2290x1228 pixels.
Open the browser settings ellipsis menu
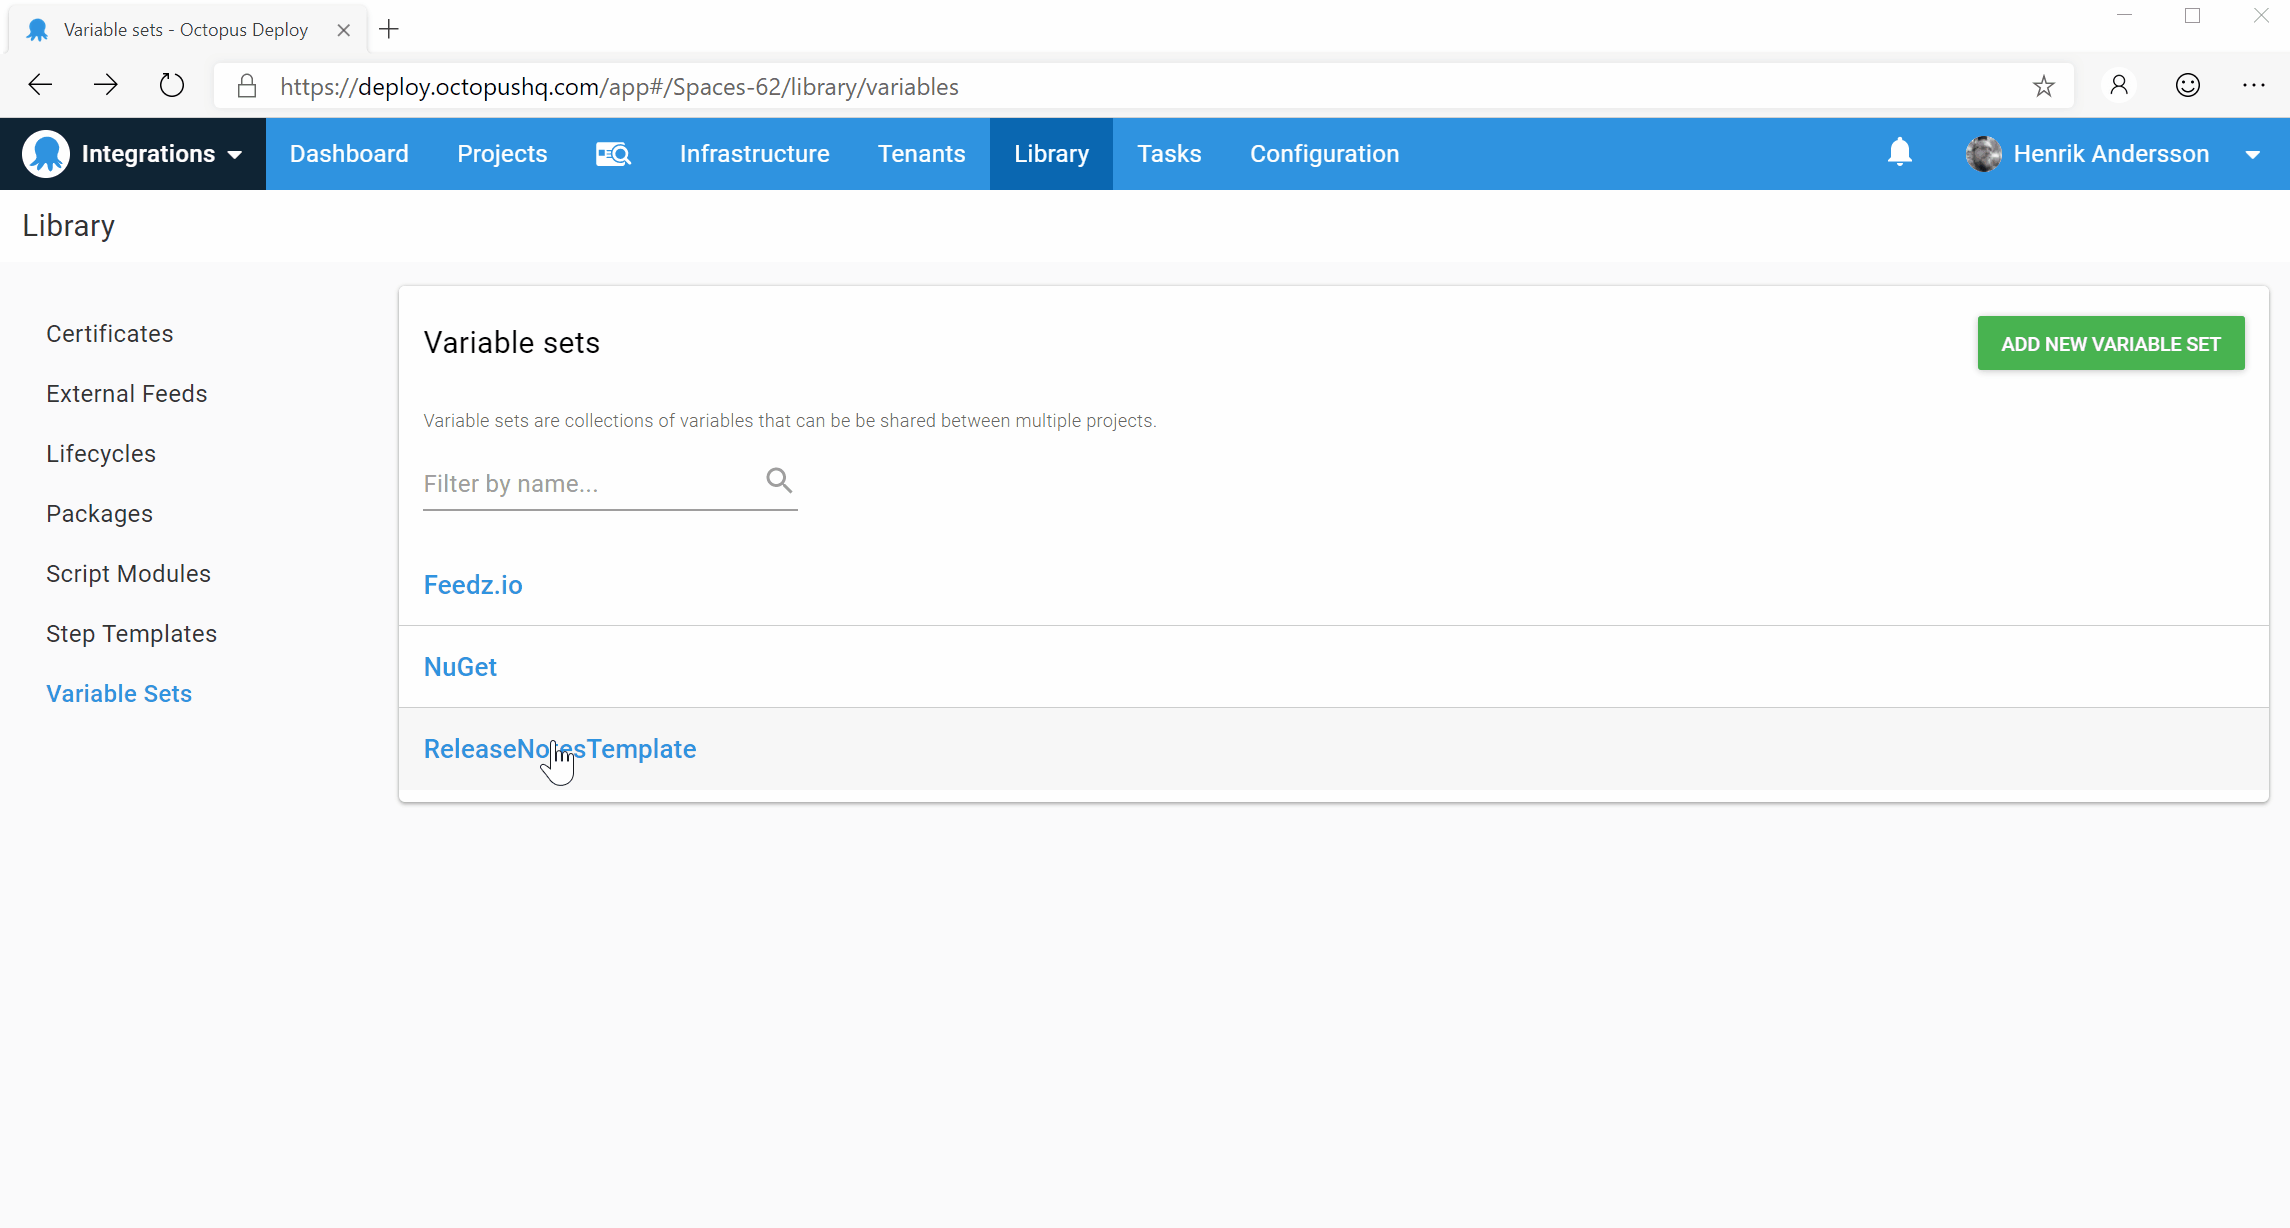coord(2254,85)
